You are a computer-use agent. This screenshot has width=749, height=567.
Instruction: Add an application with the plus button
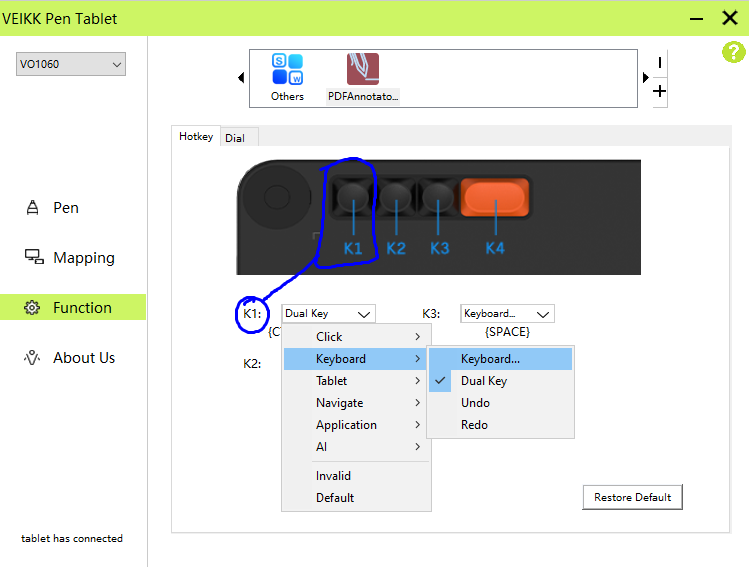pyautogui.click(x=659, y=91)
